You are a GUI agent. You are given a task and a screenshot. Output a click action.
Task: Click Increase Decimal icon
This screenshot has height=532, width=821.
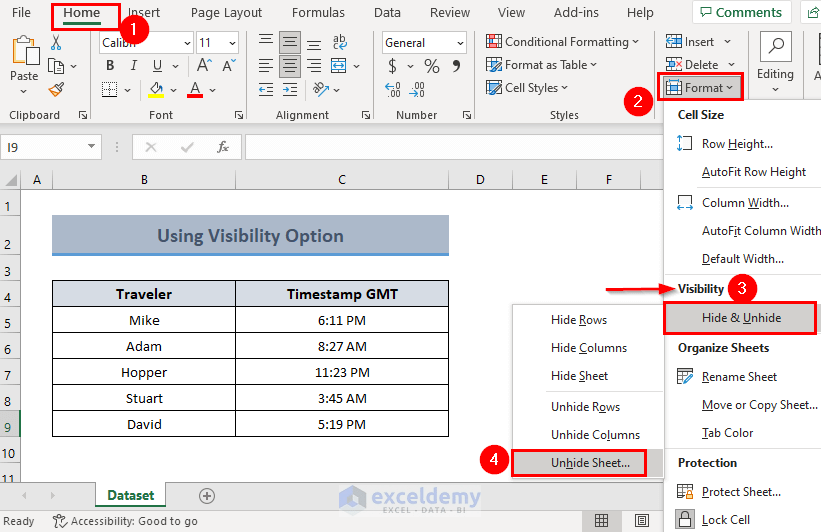pyautogui.click(x=393, y=90)
